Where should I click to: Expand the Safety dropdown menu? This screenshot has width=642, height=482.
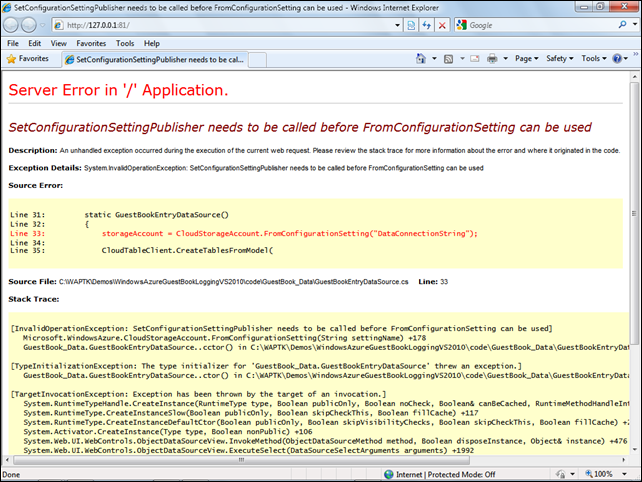(560, 59)
